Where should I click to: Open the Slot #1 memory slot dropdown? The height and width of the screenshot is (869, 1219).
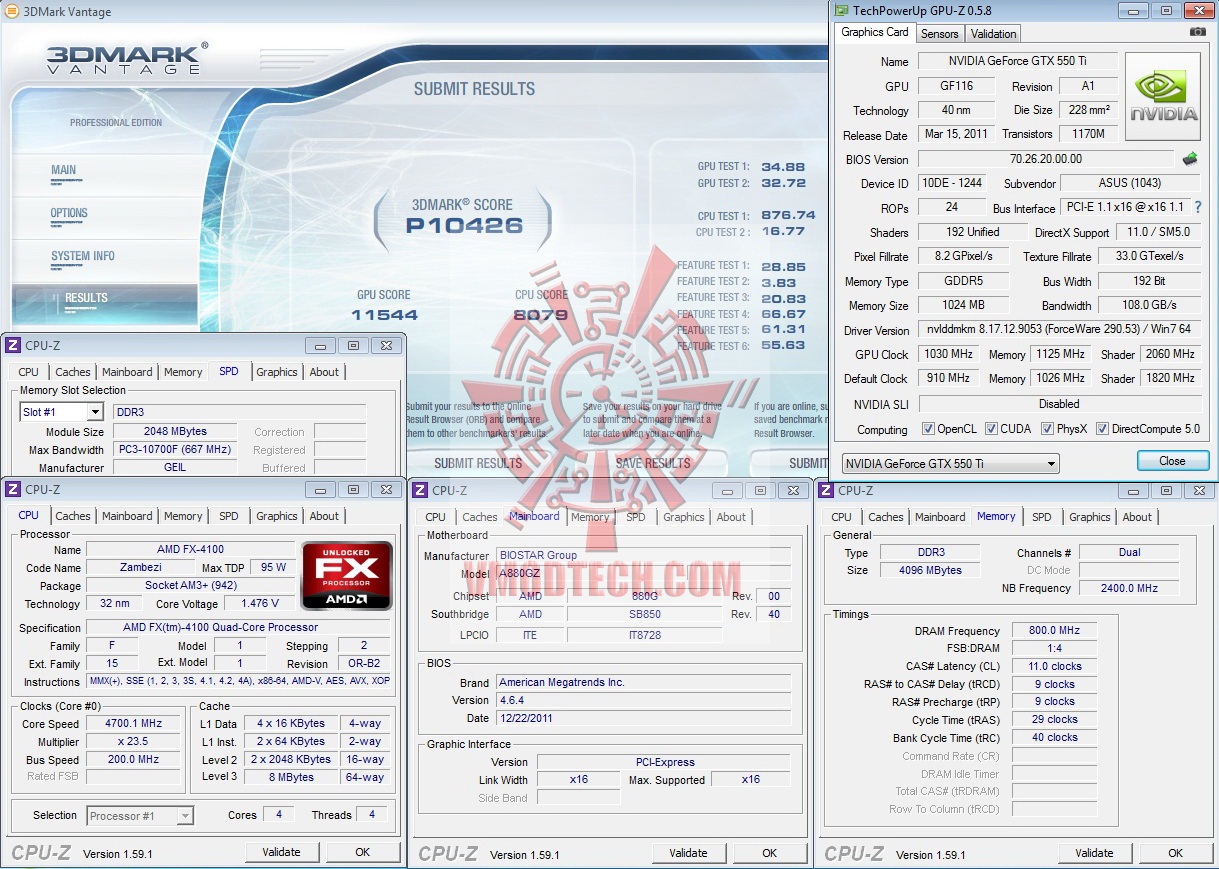point(61,412)
